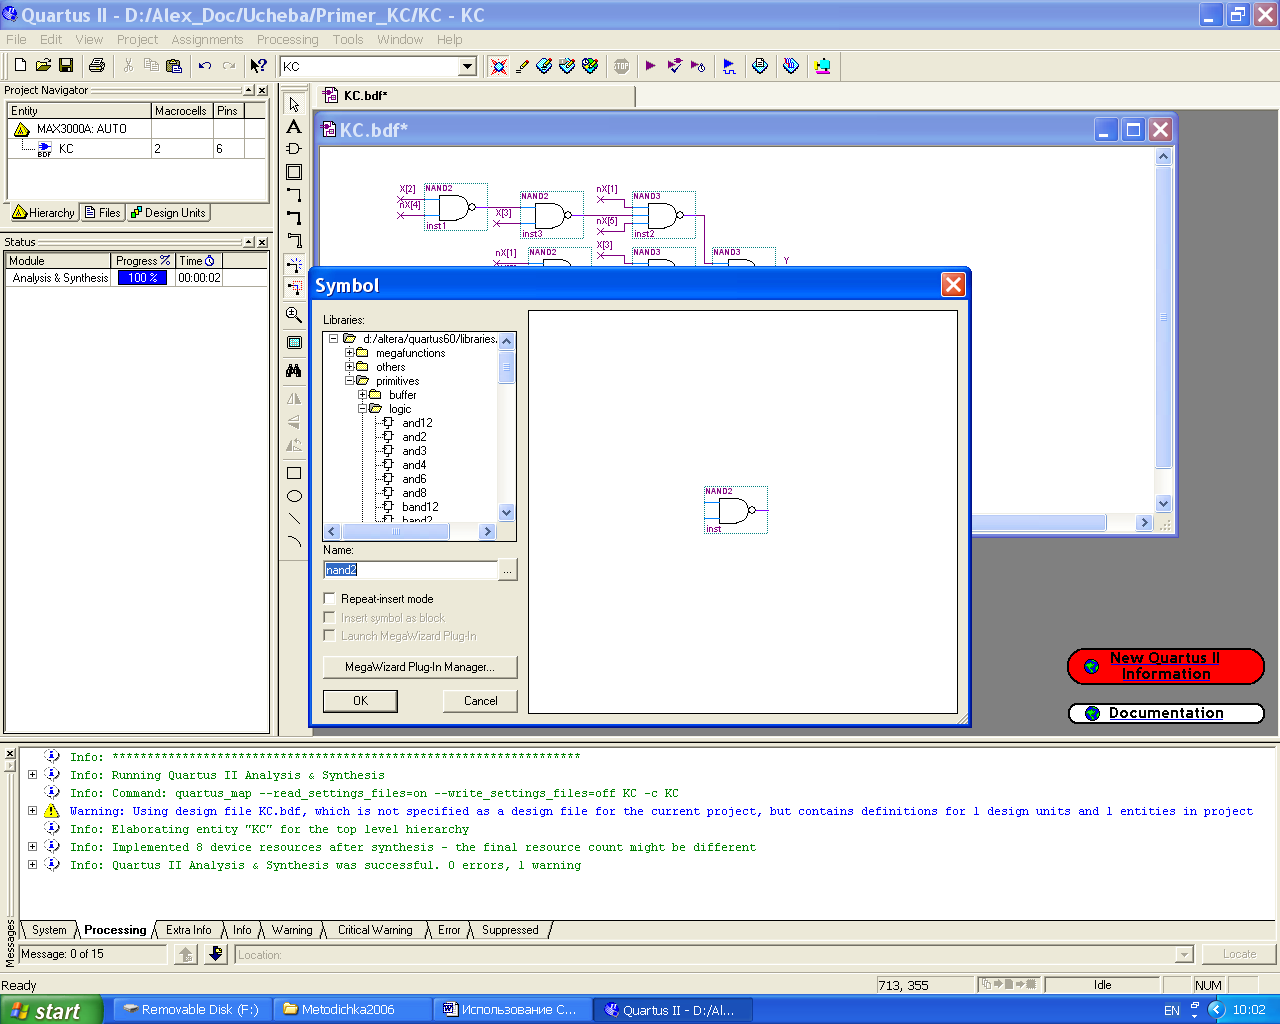Select the and3 primitive in the library
Screen dimensions: 1280x1024
pyautogui.click(x=414, y=451)
